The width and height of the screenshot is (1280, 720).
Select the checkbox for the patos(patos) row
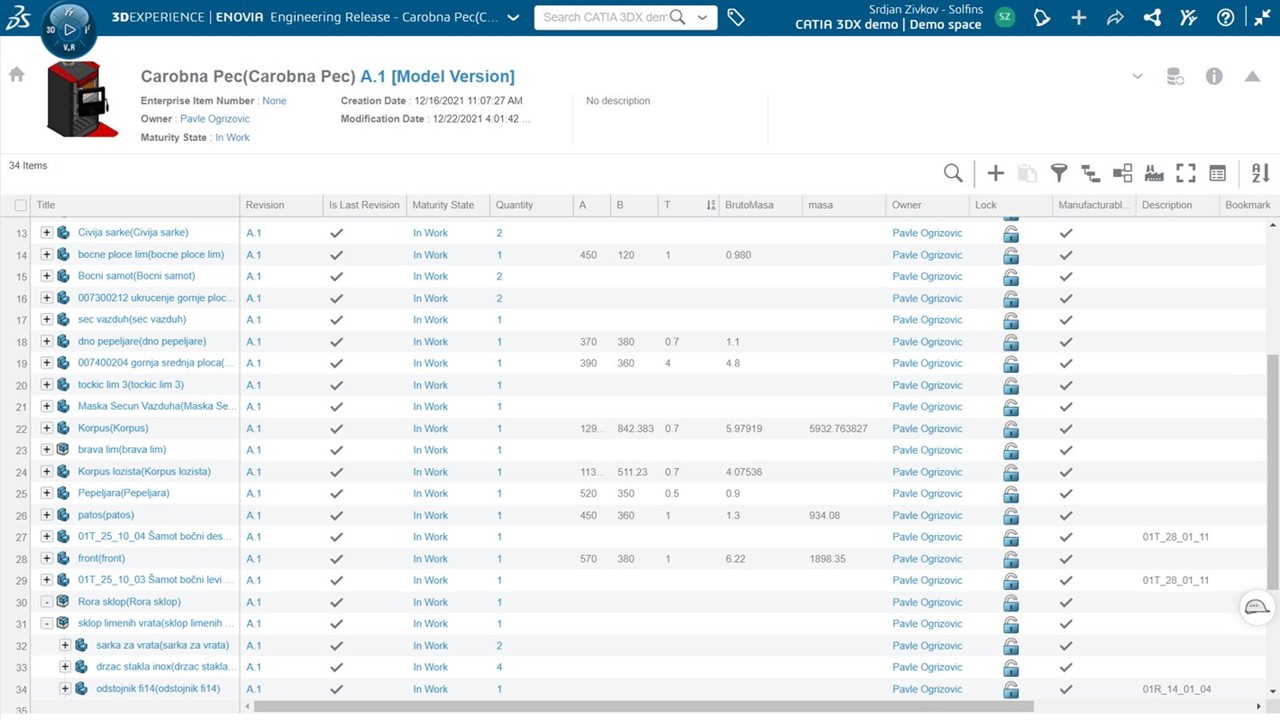[x=21, y=515]
